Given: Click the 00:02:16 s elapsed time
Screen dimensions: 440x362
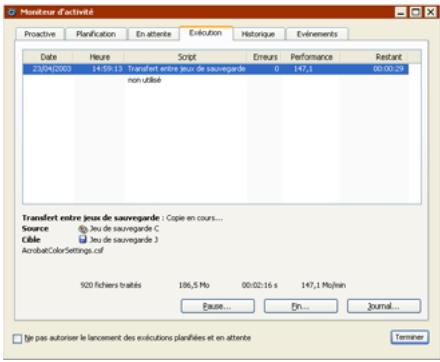Looking at the screenshot, I should (259, 285).
